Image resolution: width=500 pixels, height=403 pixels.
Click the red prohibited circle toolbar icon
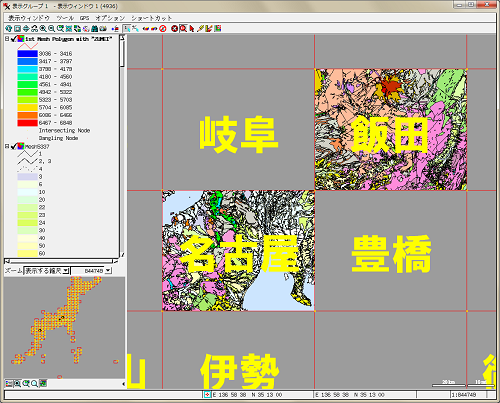point(163,29)
